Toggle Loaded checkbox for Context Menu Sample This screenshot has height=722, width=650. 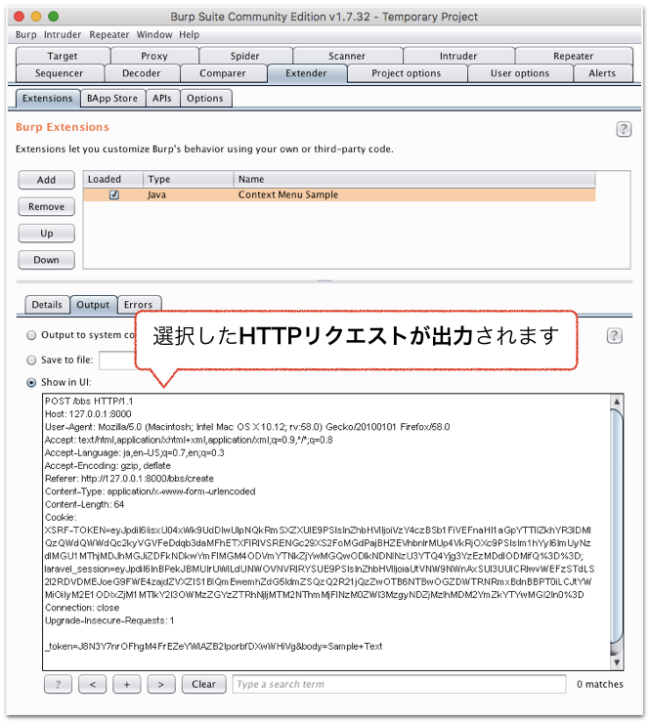click(114, 195)
